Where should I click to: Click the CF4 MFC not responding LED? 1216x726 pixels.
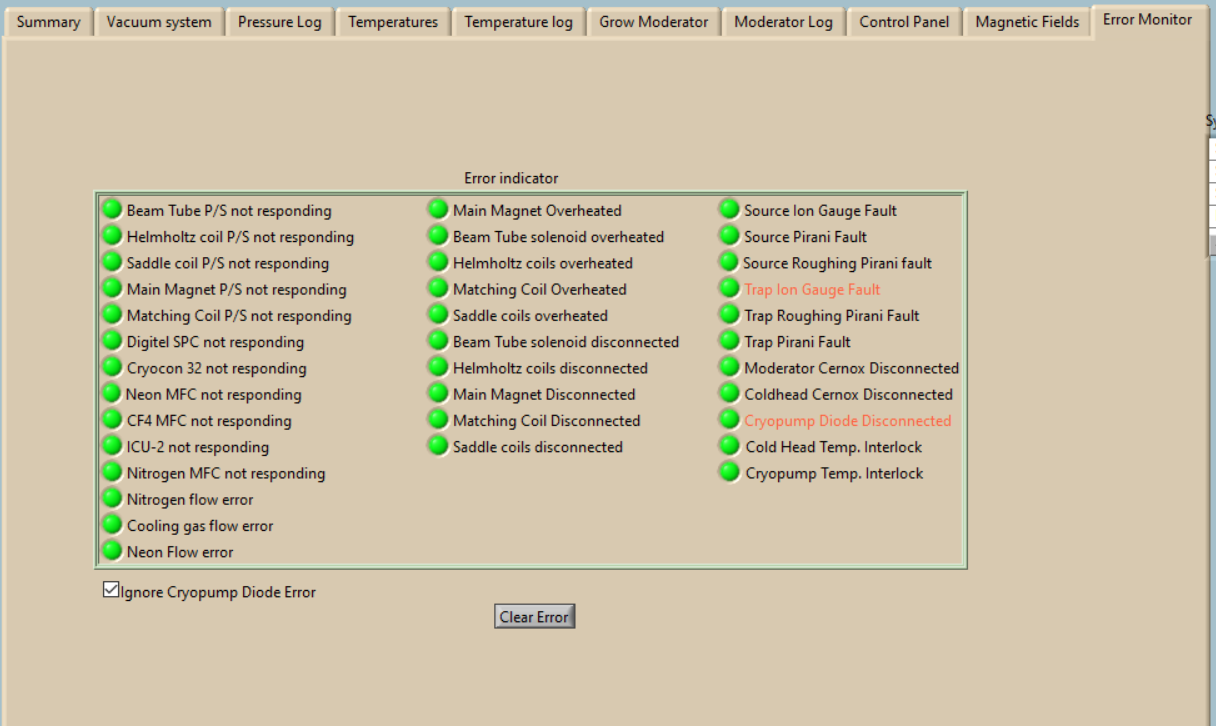click(x=112, y=419)
